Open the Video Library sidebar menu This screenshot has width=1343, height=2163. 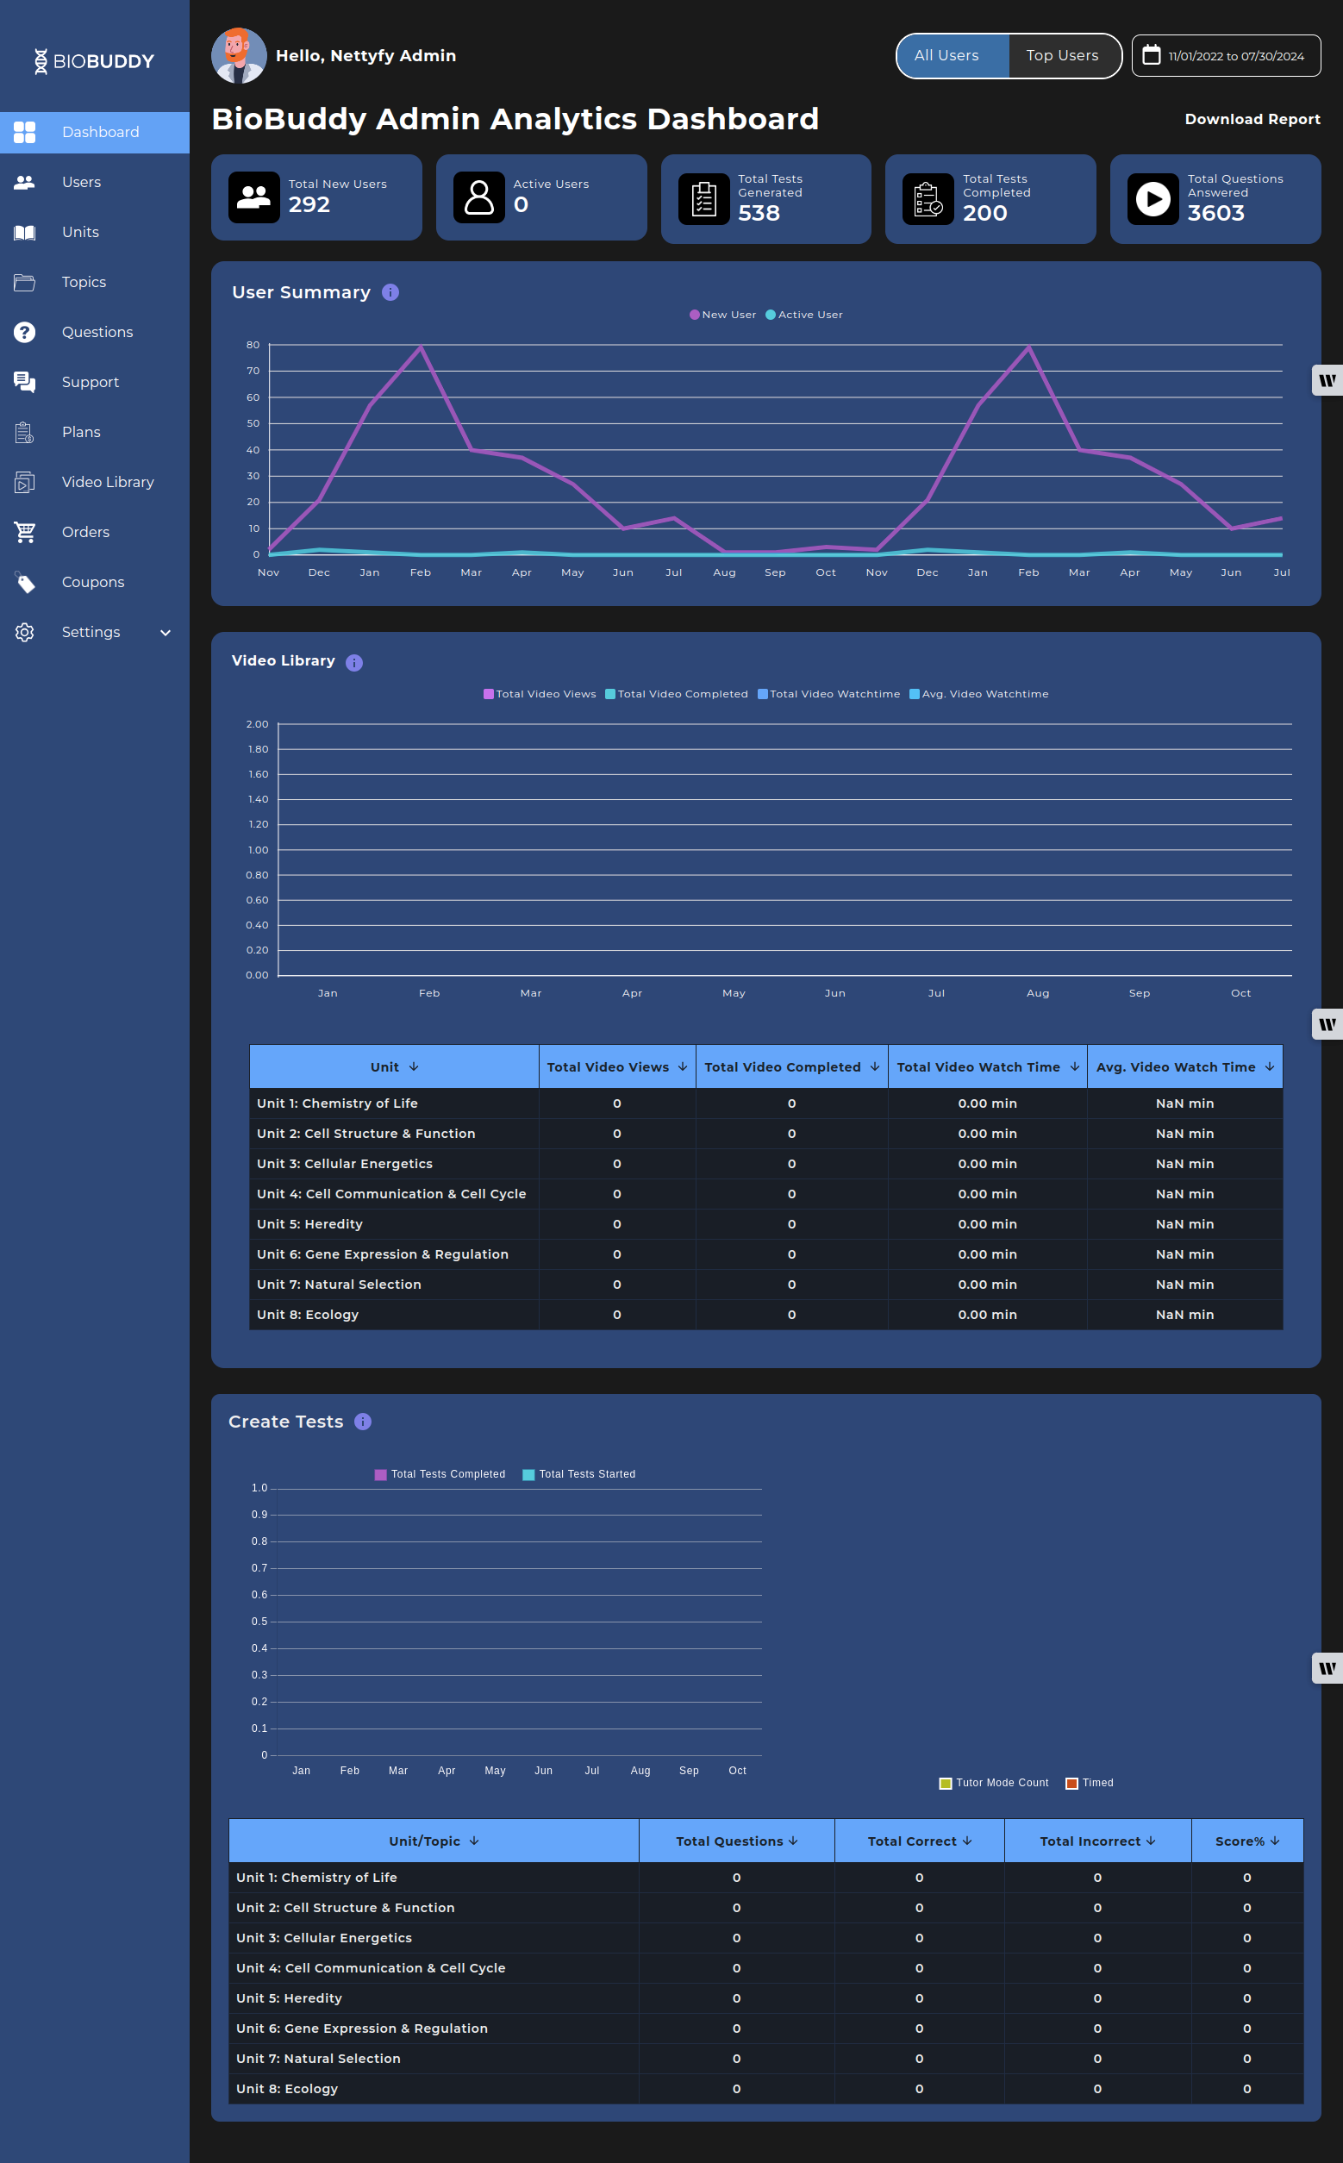pos(107,482)
